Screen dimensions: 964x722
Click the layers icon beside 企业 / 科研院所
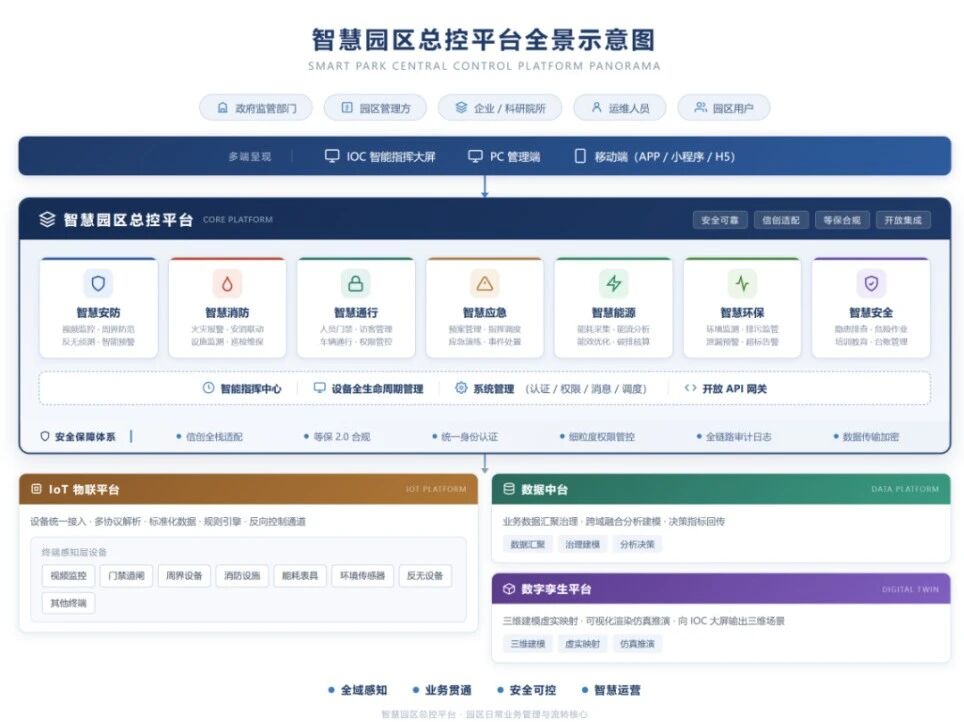pyautogui.click(x=461, y=108)
